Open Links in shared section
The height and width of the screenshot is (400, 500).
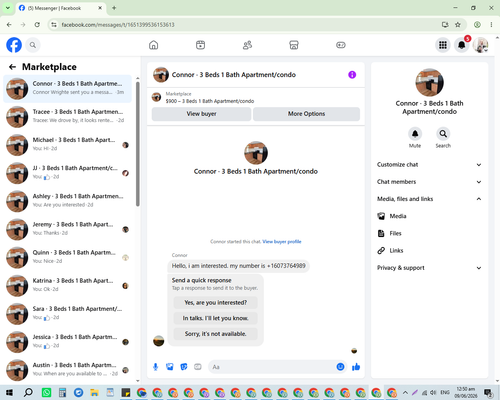click(429, 250)
